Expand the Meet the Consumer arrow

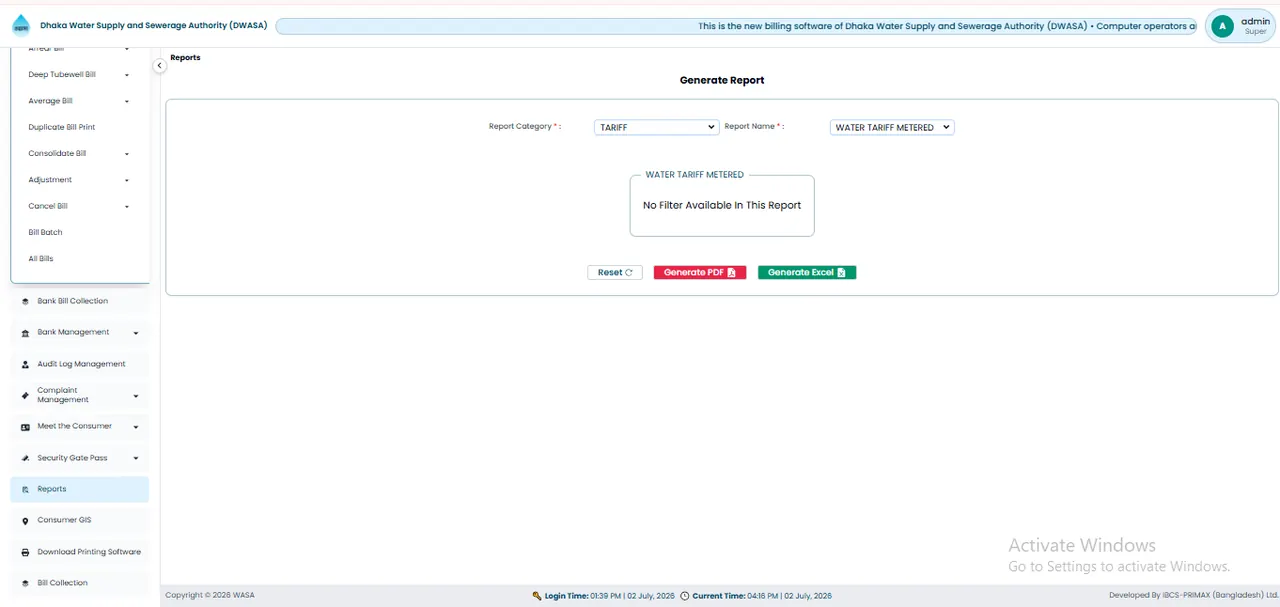point(136,427)
